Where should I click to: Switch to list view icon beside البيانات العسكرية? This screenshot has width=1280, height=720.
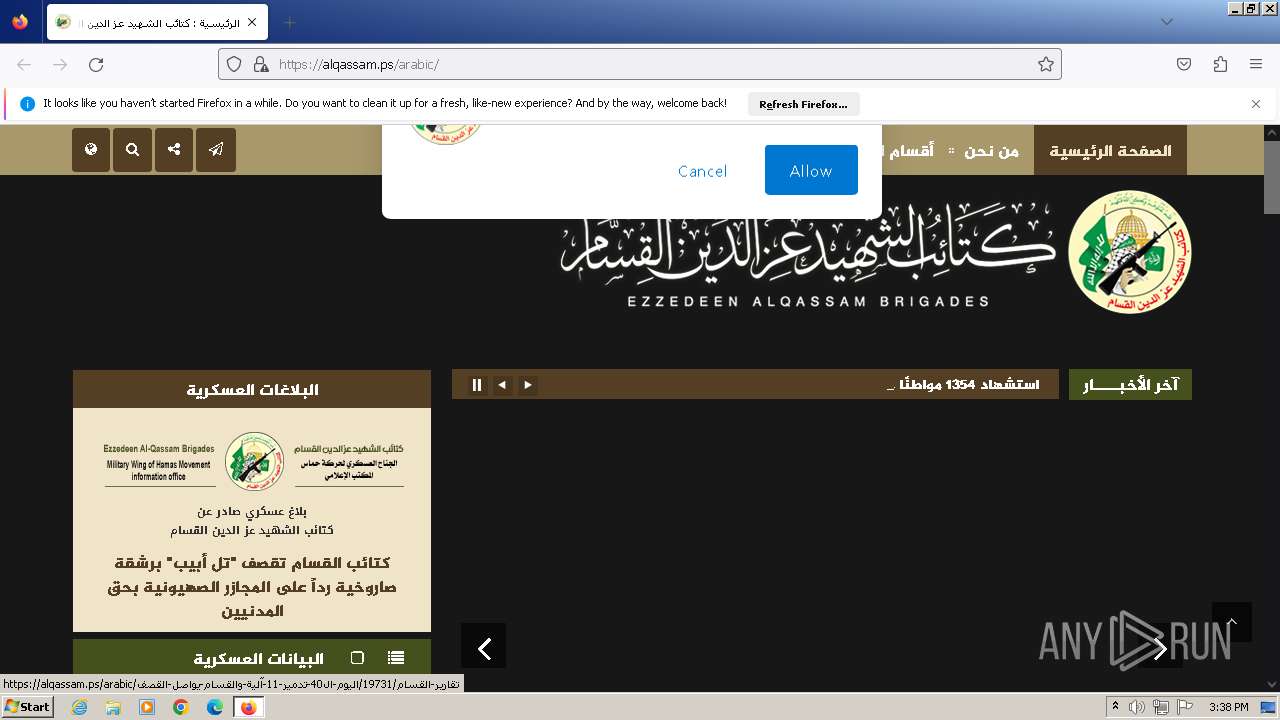click(x=396, y=658)
